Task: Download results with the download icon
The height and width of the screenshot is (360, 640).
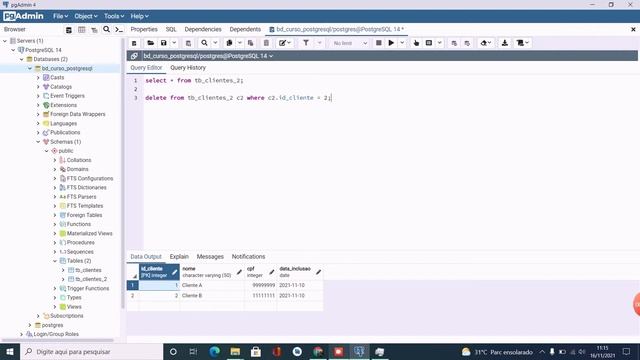Action: [505, 43]
